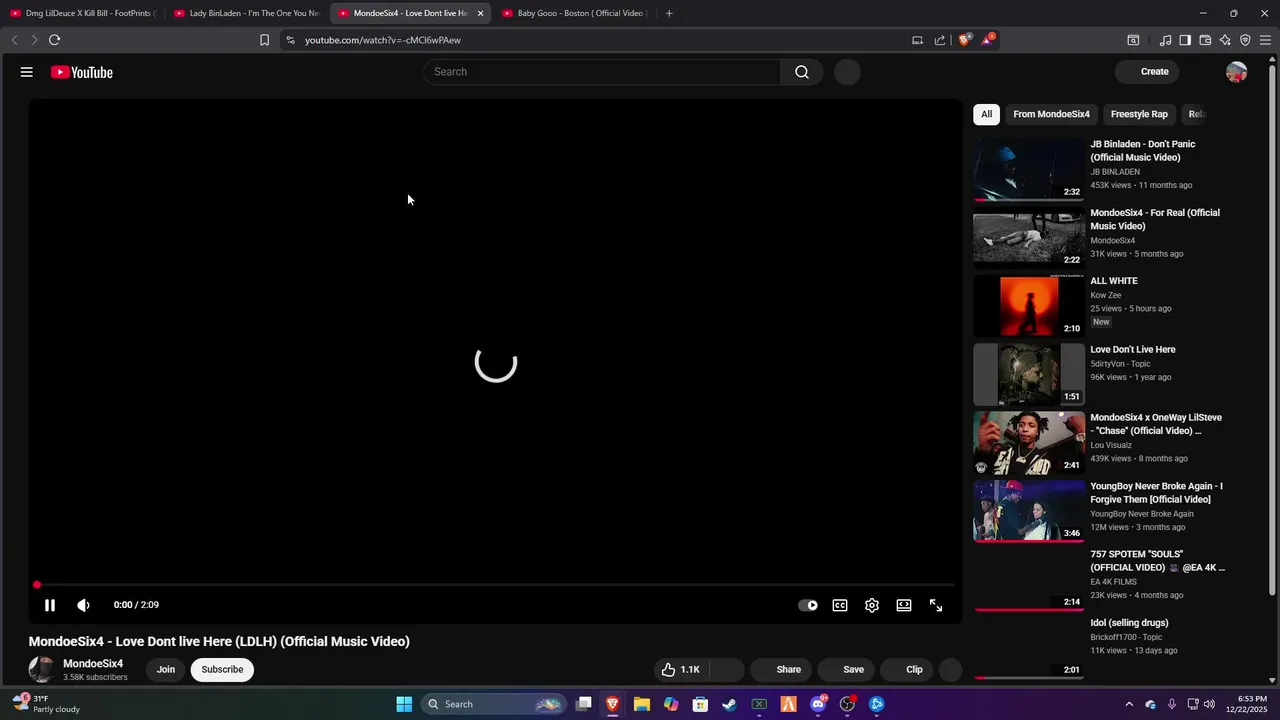The width and height of the screenshot is (1280, 720).
Task: Mute the video using the speaker icon
Action: pos(84,605)
